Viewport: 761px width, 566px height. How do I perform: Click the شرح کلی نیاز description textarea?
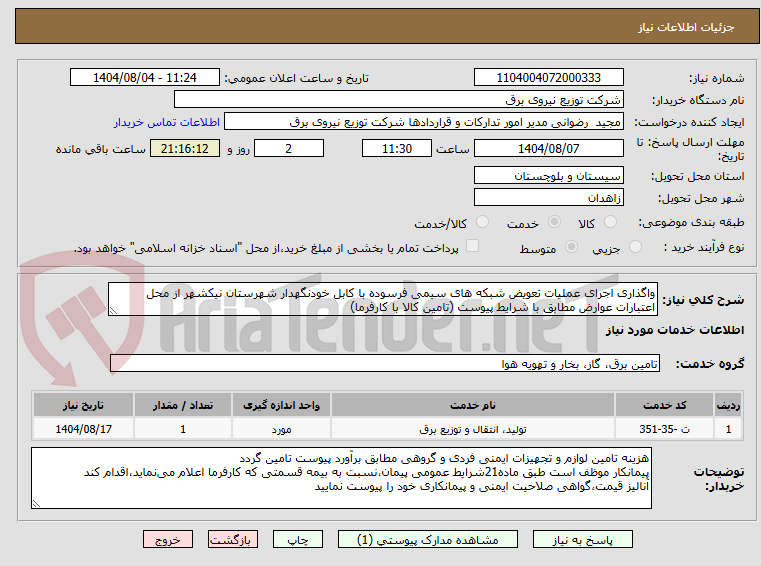click(382, 300)
